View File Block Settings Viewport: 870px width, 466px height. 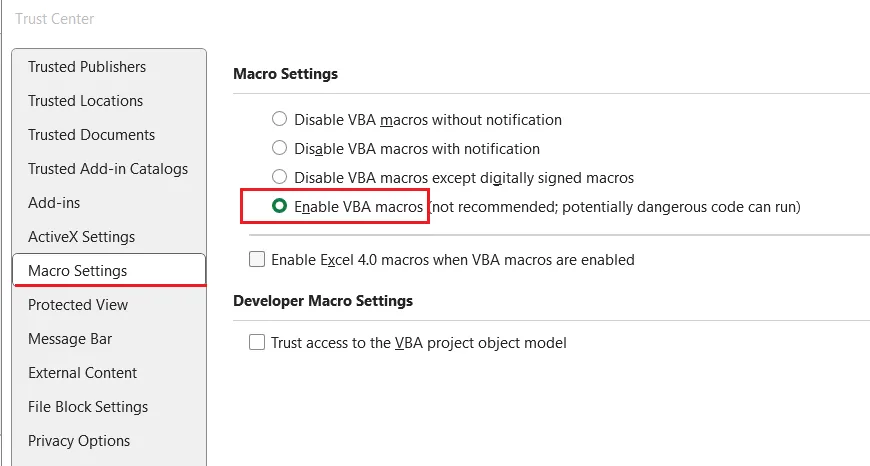pos(88,407)
